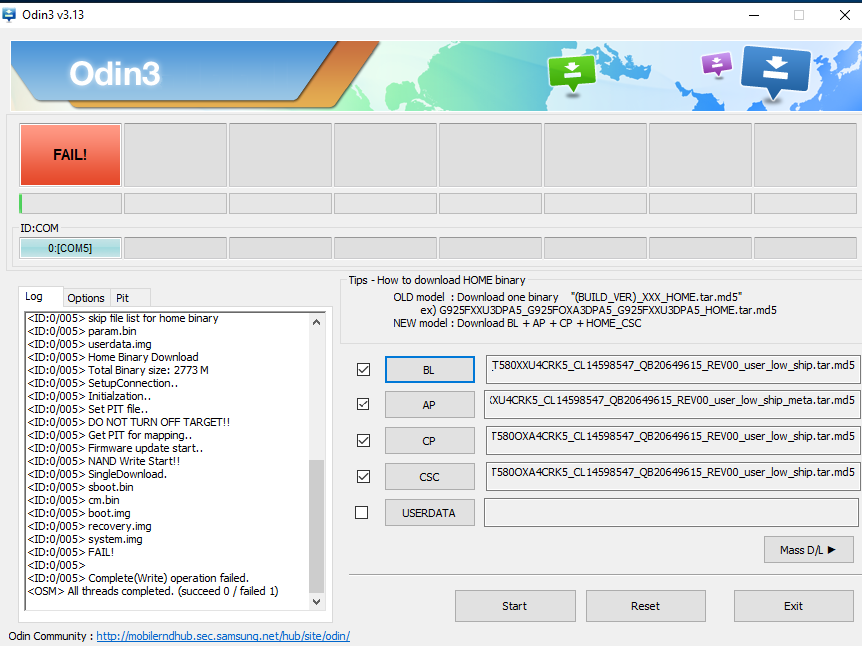862x646 pixels.
Task: Click the log scrollbar thumb
Action: 317,526
